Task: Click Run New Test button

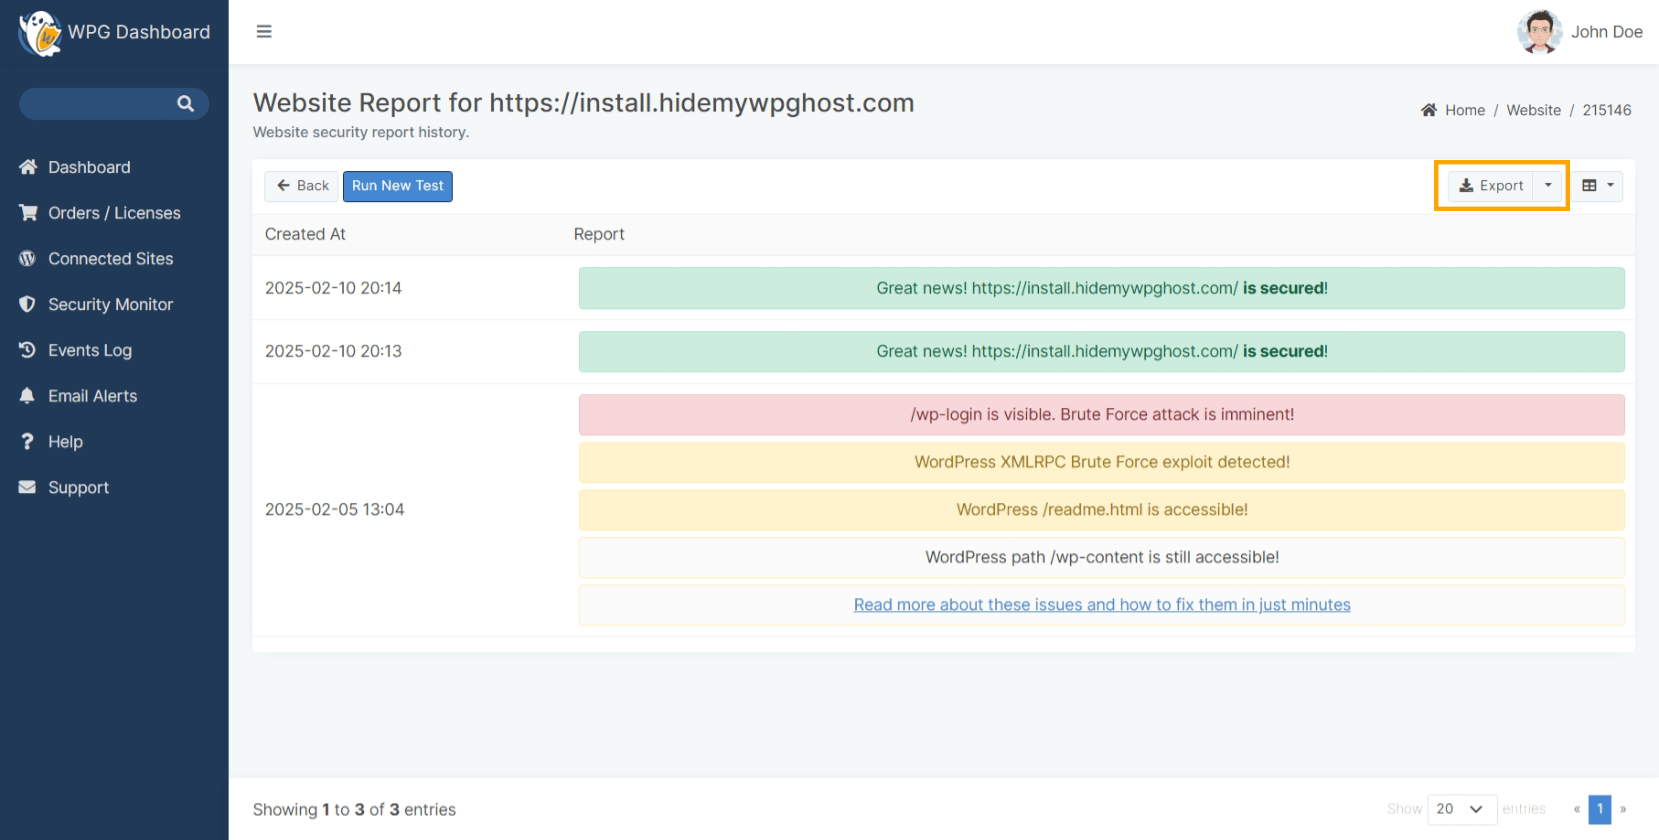Action: (x=398, y=186)
